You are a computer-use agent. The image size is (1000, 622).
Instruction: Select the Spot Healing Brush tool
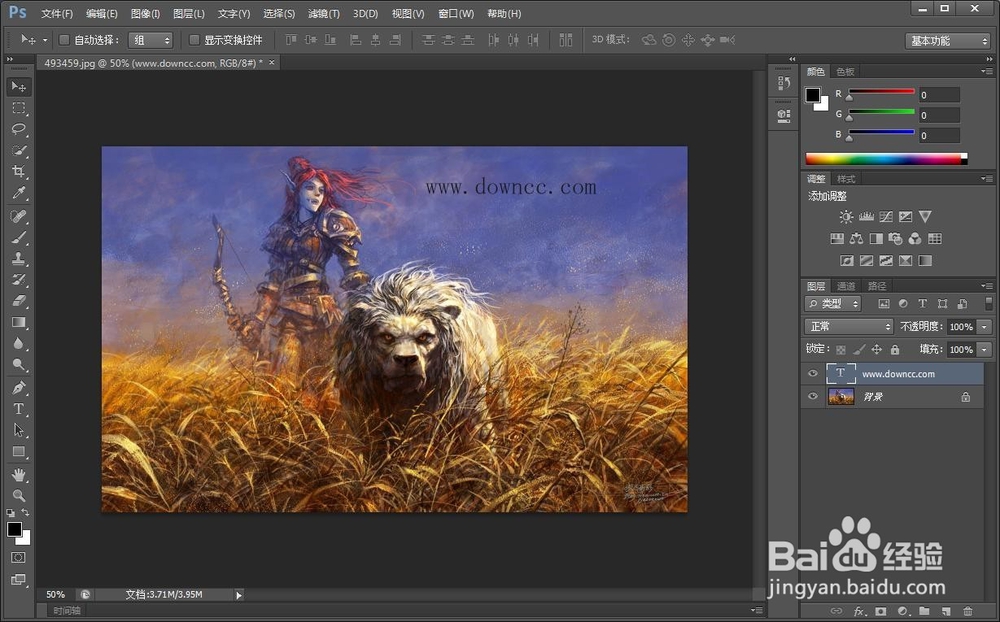click(18, 216)
